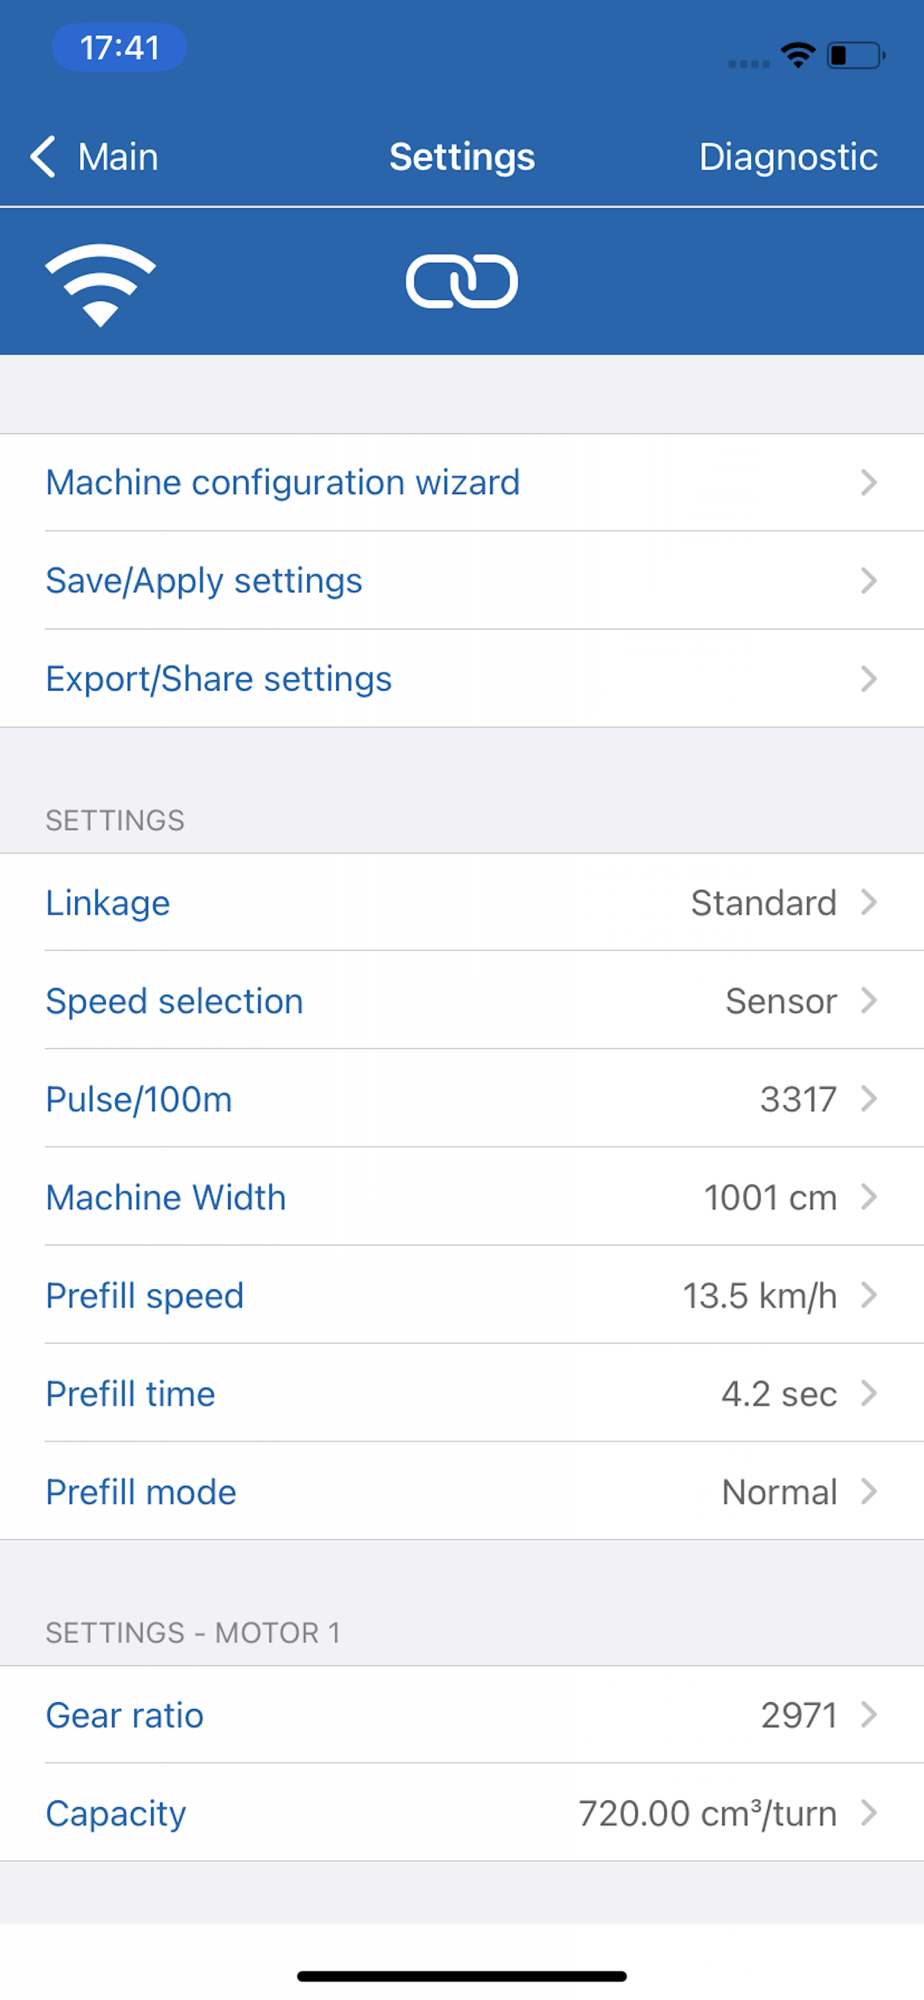Expand Speed selection Sensor chevron
The width and height of the screenshot is (924, 2000).
869,1001
